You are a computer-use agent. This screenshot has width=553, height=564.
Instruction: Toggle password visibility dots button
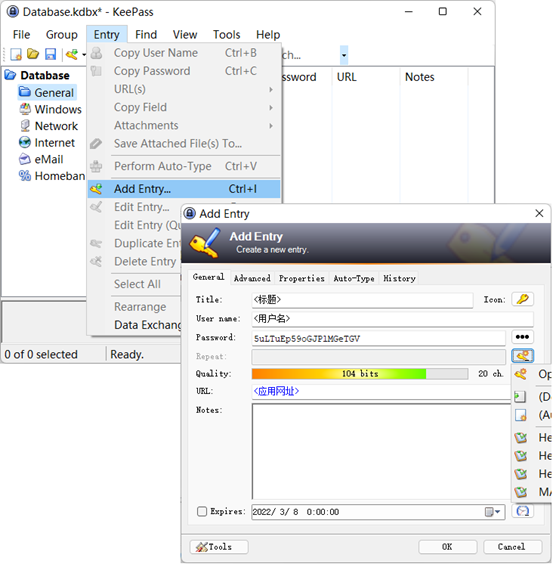[522, 337]
